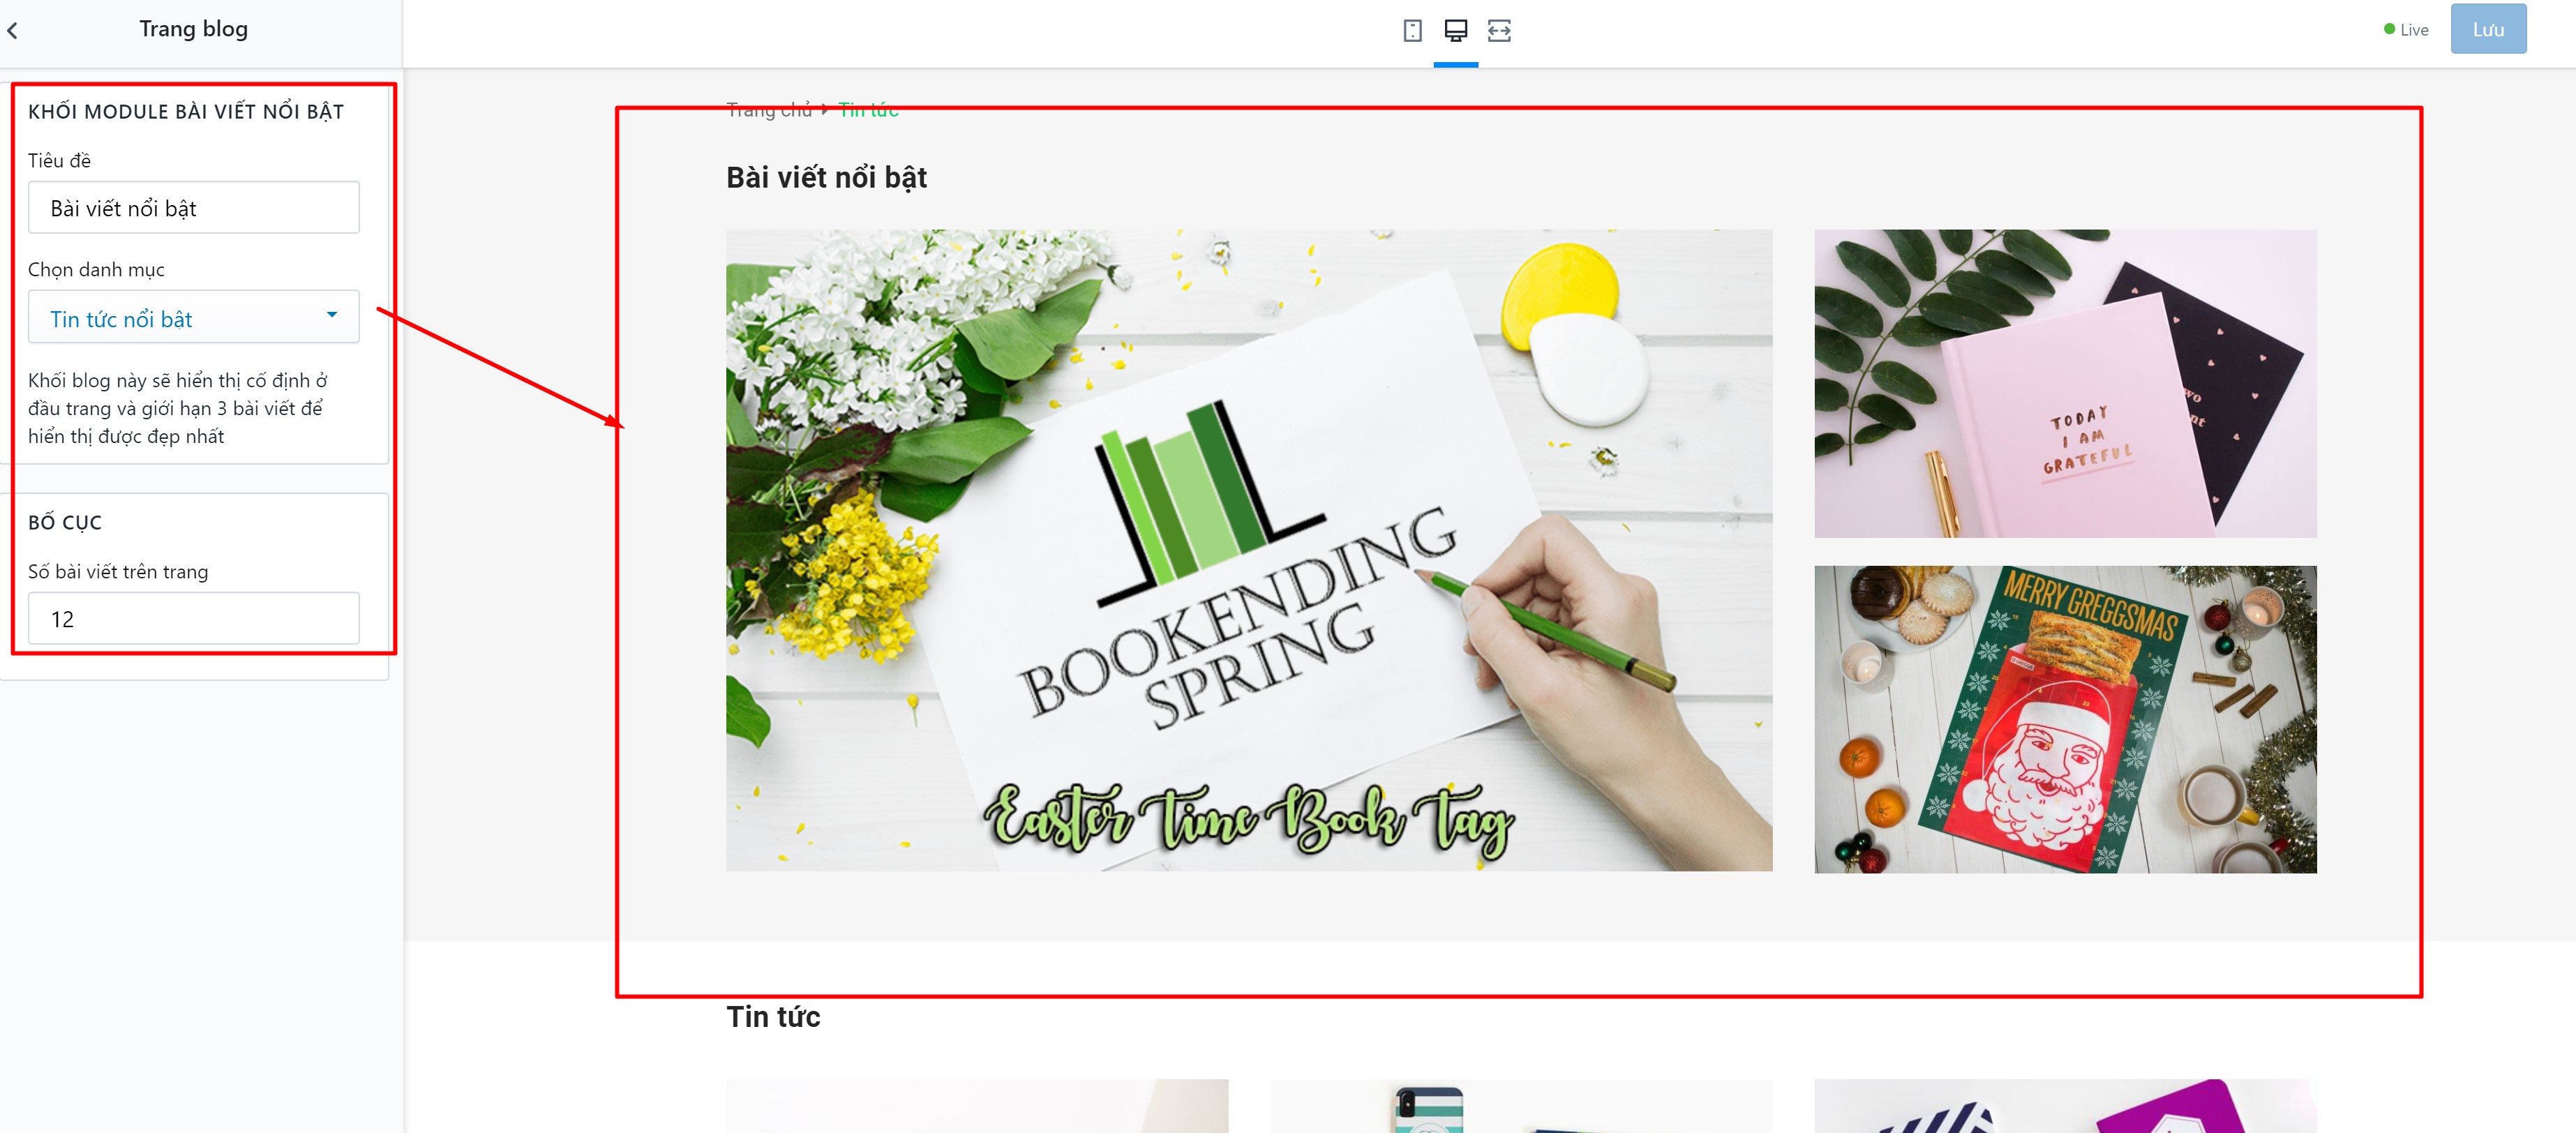
Task: Switch to the fullscreen width preview icon
Action: (1499, 31)
